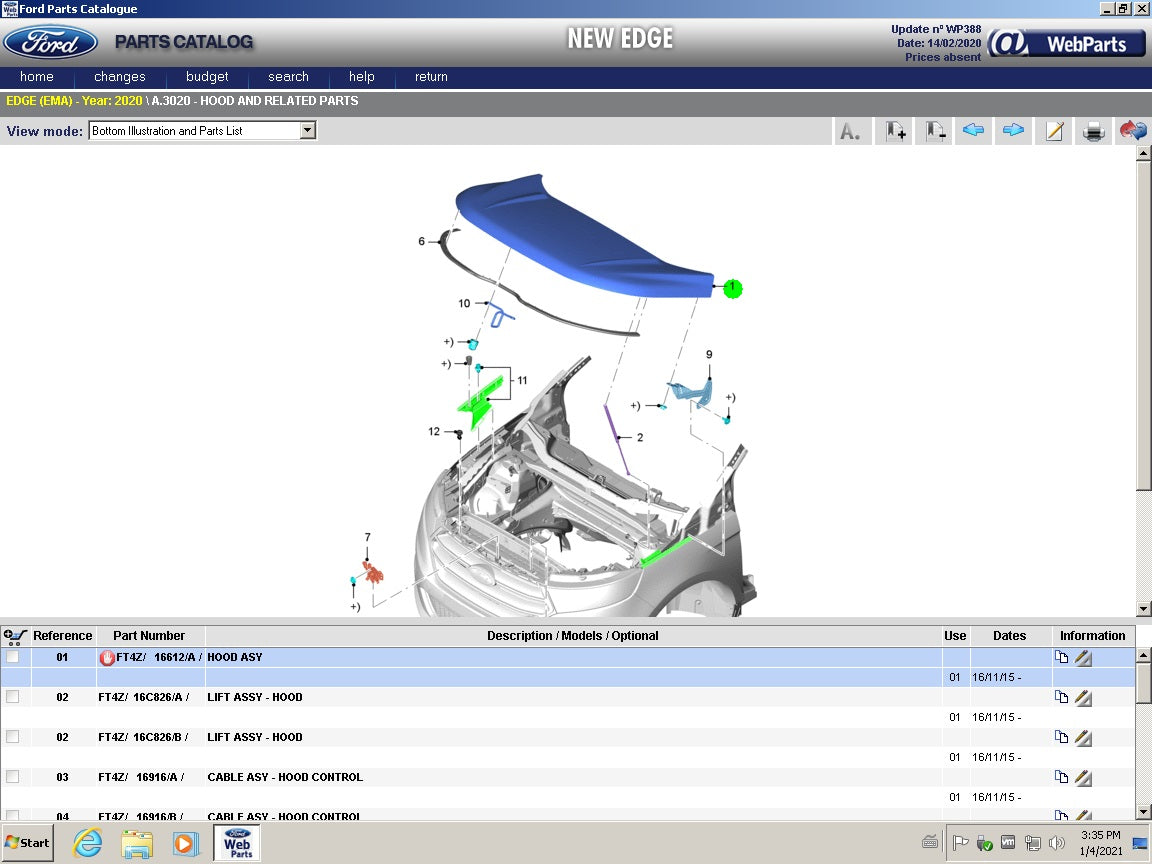Click the cart icon in table header
1152x864 pixels.
coord(15,636)
